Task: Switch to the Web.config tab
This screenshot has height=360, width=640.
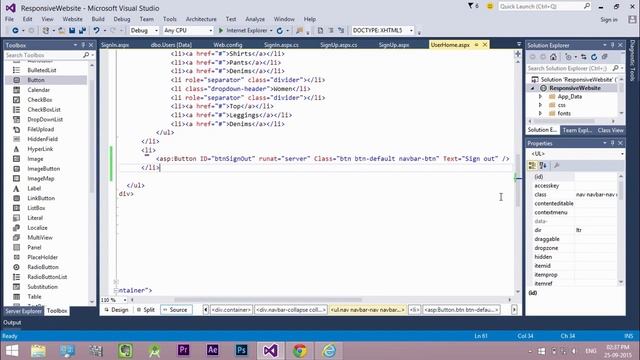Action: (x=228, y=45)
